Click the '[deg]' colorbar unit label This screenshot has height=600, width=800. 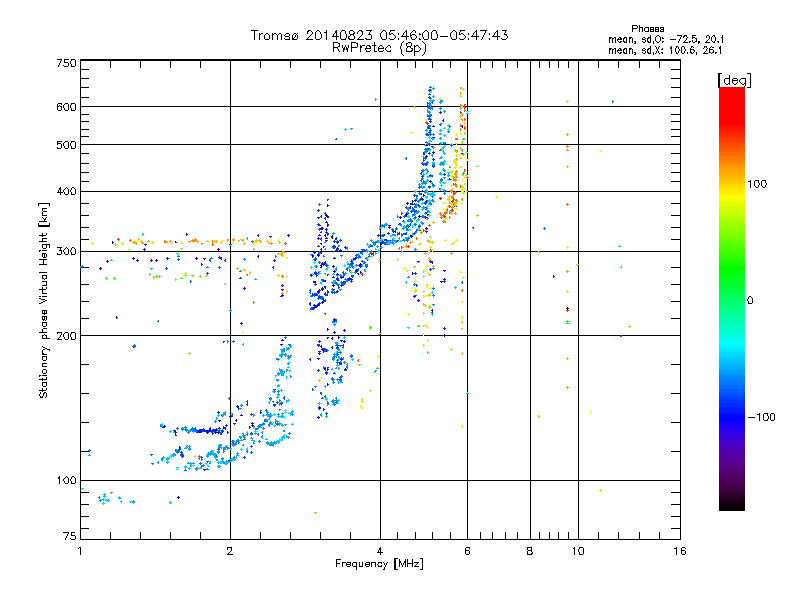(734, 80)
